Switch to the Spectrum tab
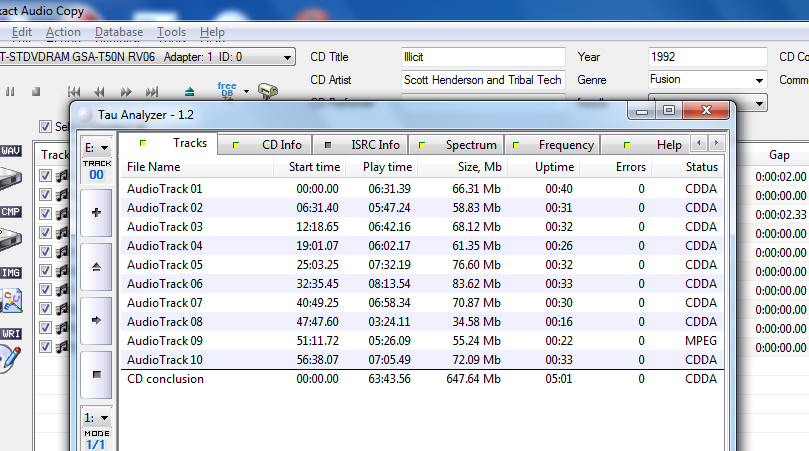This screenshot has width=809, height=451. [x=456, y=145]
